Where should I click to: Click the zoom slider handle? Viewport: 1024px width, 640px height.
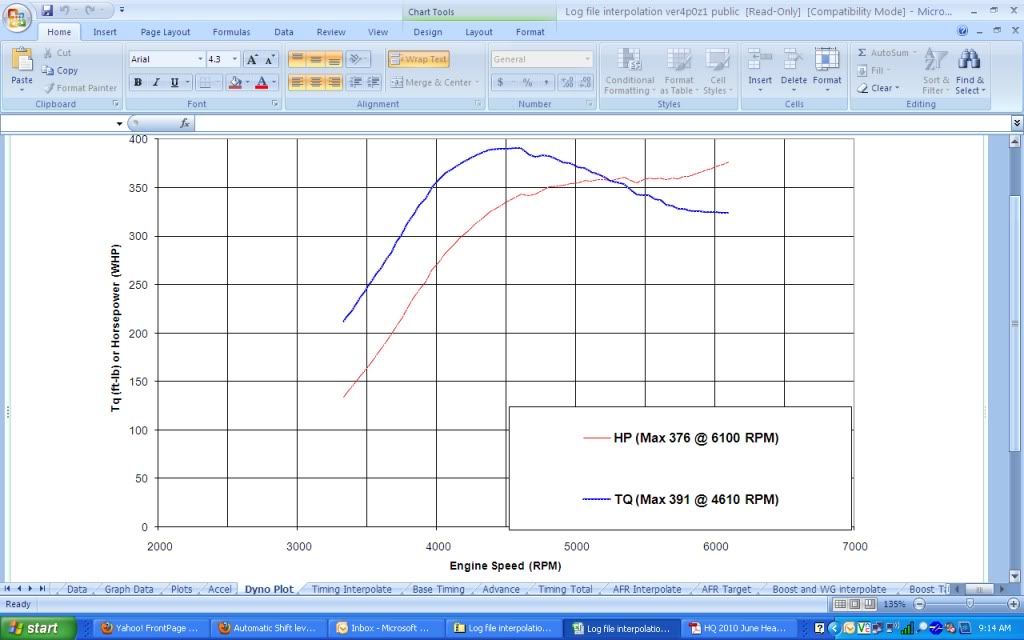(969, 604)
